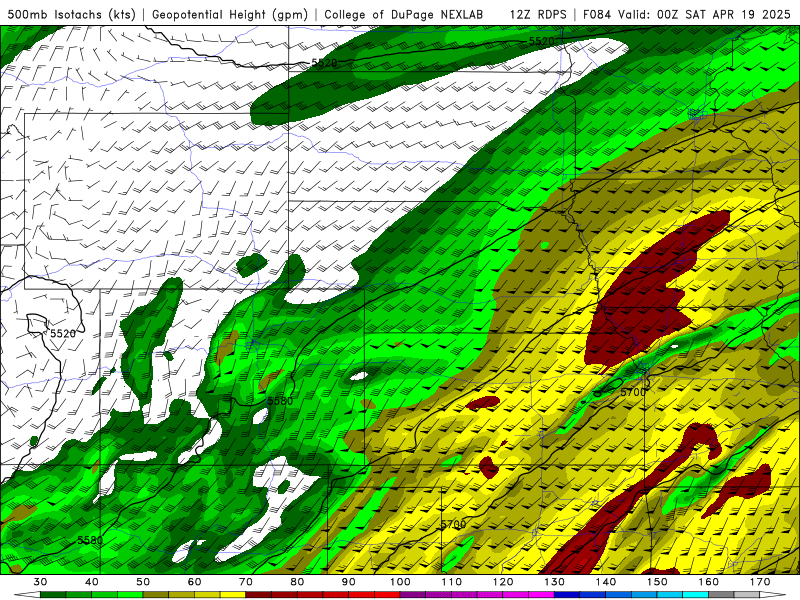Click the '120' legend scale number
Image resolution: width=800 pixels, height=600 pixels.
point(503,582)
